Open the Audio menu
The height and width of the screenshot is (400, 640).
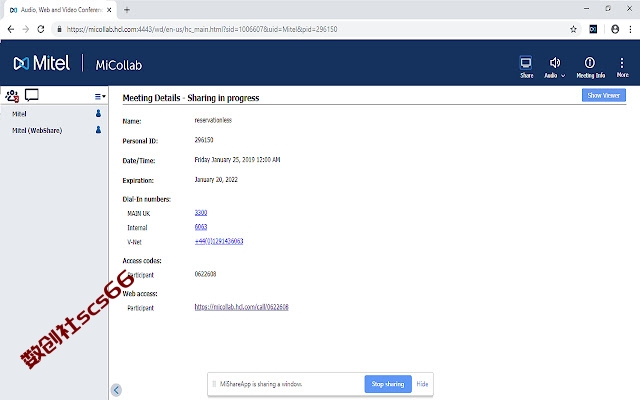555,67
